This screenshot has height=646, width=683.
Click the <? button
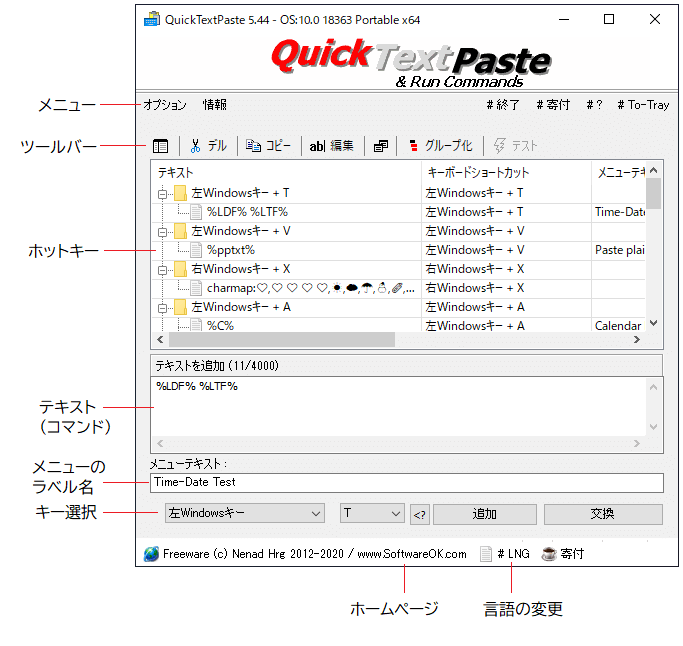tap(420, 515)
